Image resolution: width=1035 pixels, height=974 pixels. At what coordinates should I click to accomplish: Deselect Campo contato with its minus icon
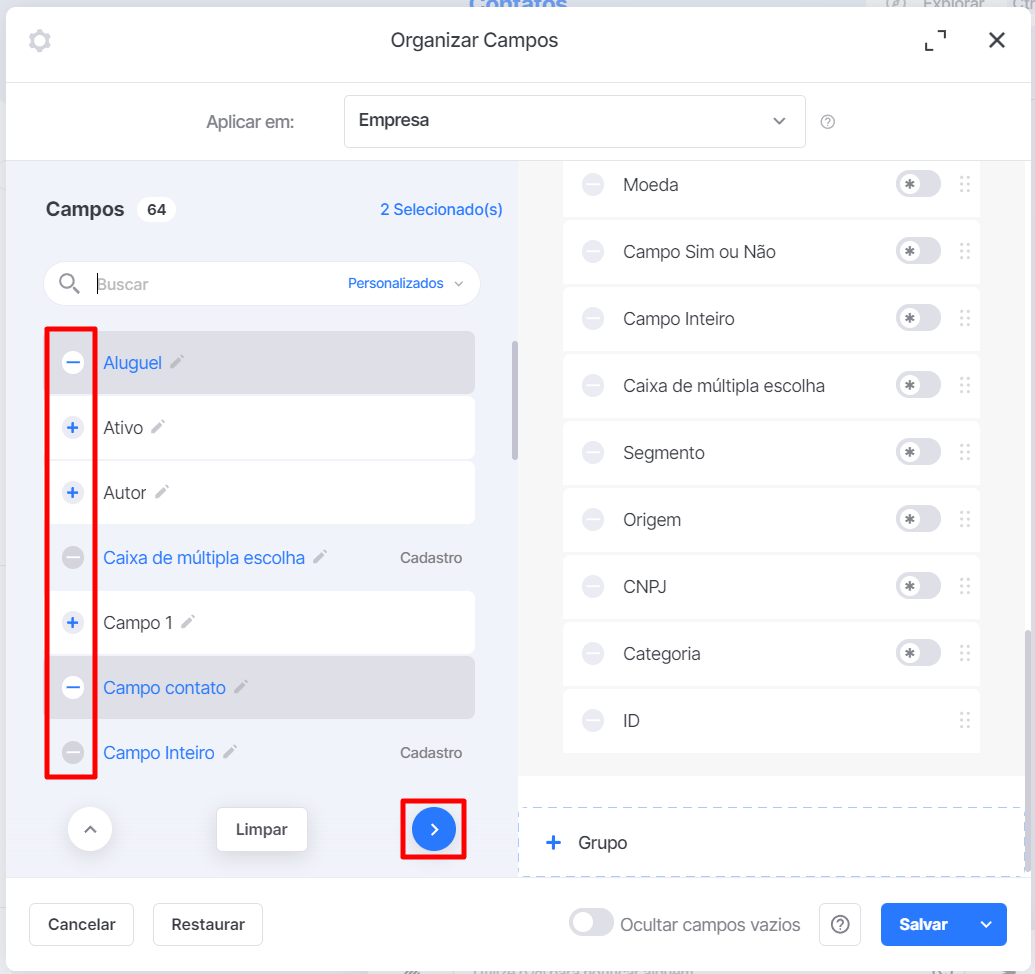(x=73, y=688)
